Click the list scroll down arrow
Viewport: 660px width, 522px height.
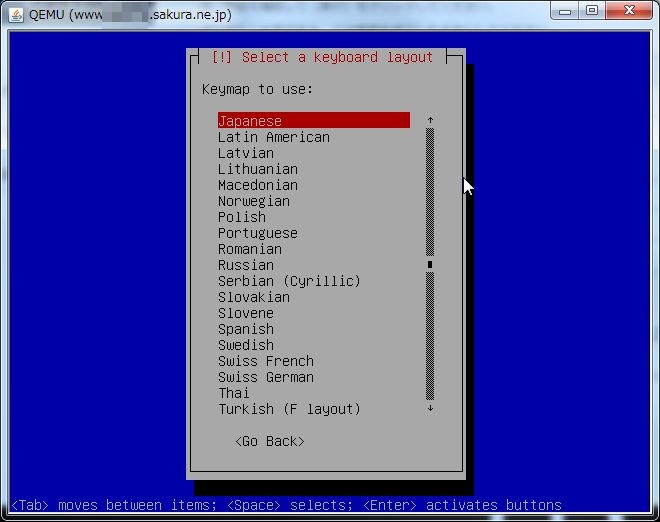point(430,408)
